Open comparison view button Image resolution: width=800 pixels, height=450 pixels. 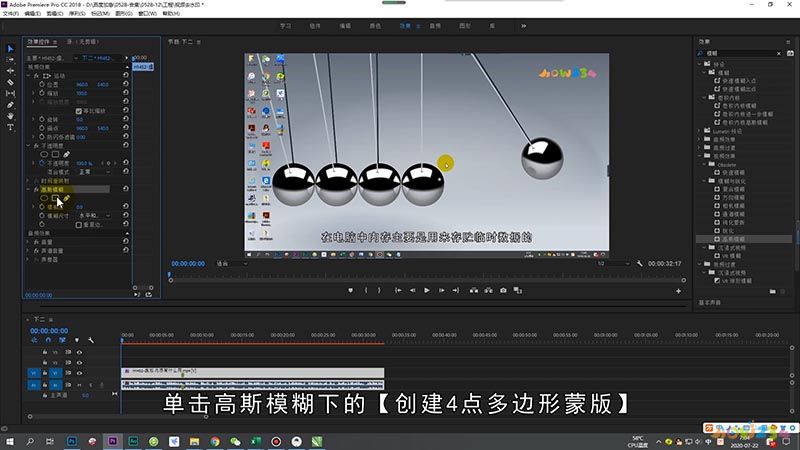click(x=517, y=290)
